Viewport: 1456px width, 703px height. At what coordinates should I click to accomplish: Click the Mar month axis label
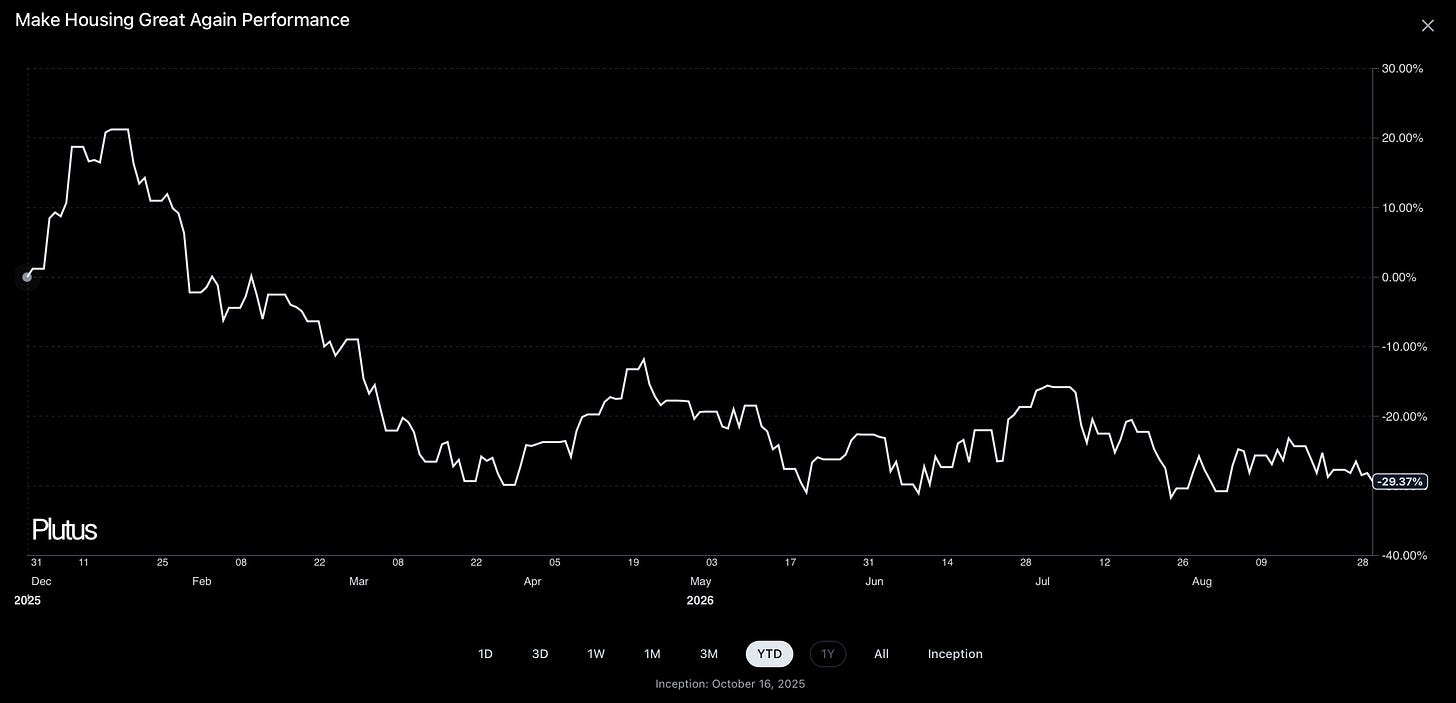click(359, 581)
